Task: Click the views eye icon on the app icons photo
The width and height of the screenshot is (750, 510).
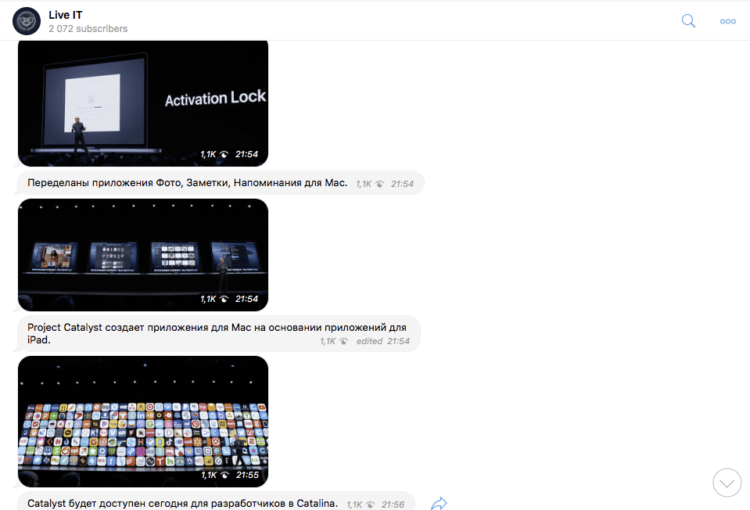Action: coord(225,475)
